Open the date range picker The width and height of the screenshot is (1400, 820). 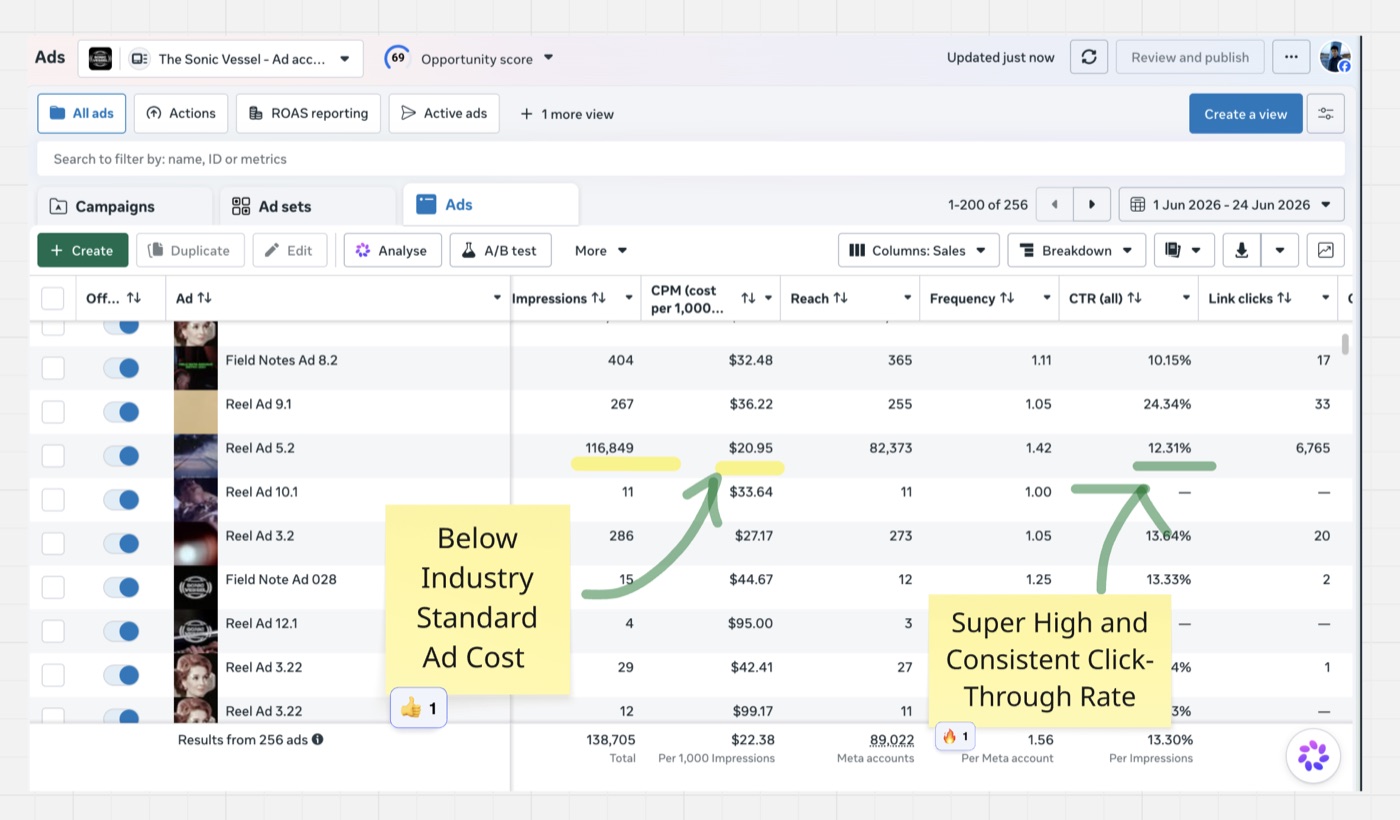(1231, 204)
